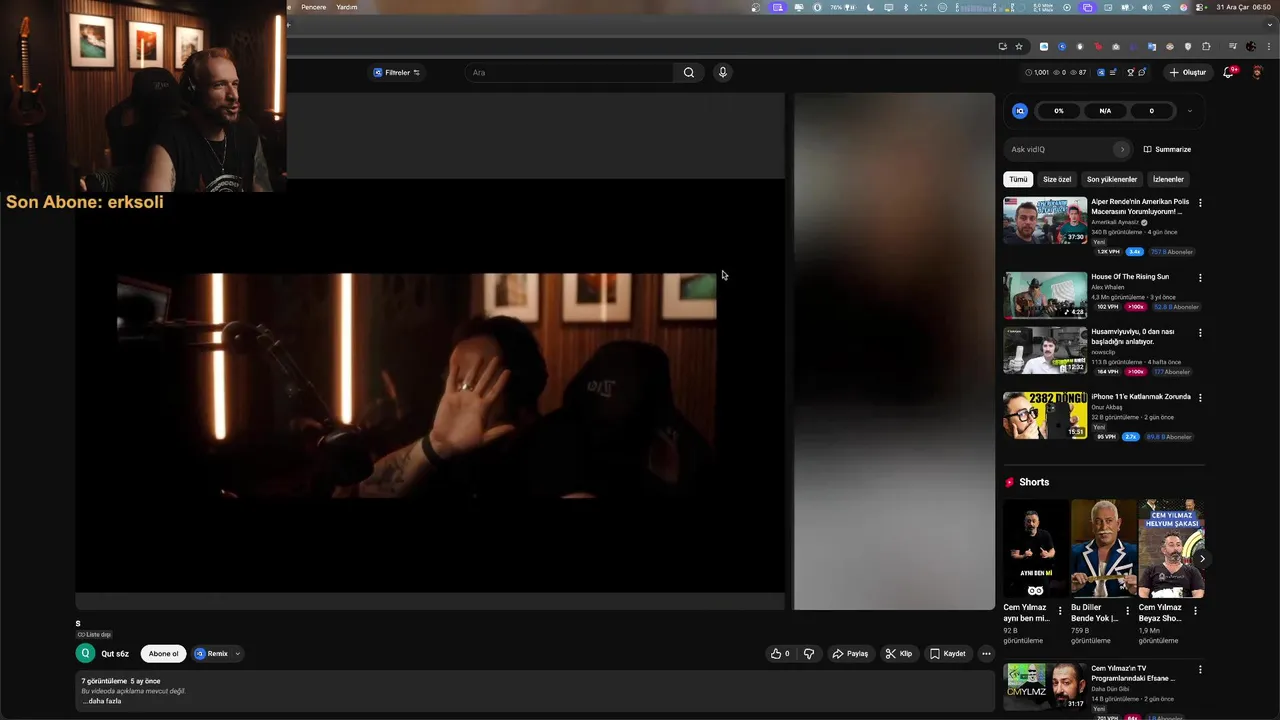The image size is (1280, 720).
Task: Open iPhone 11'e Katlanmak Zorunda video
Action: (1141, 396)
